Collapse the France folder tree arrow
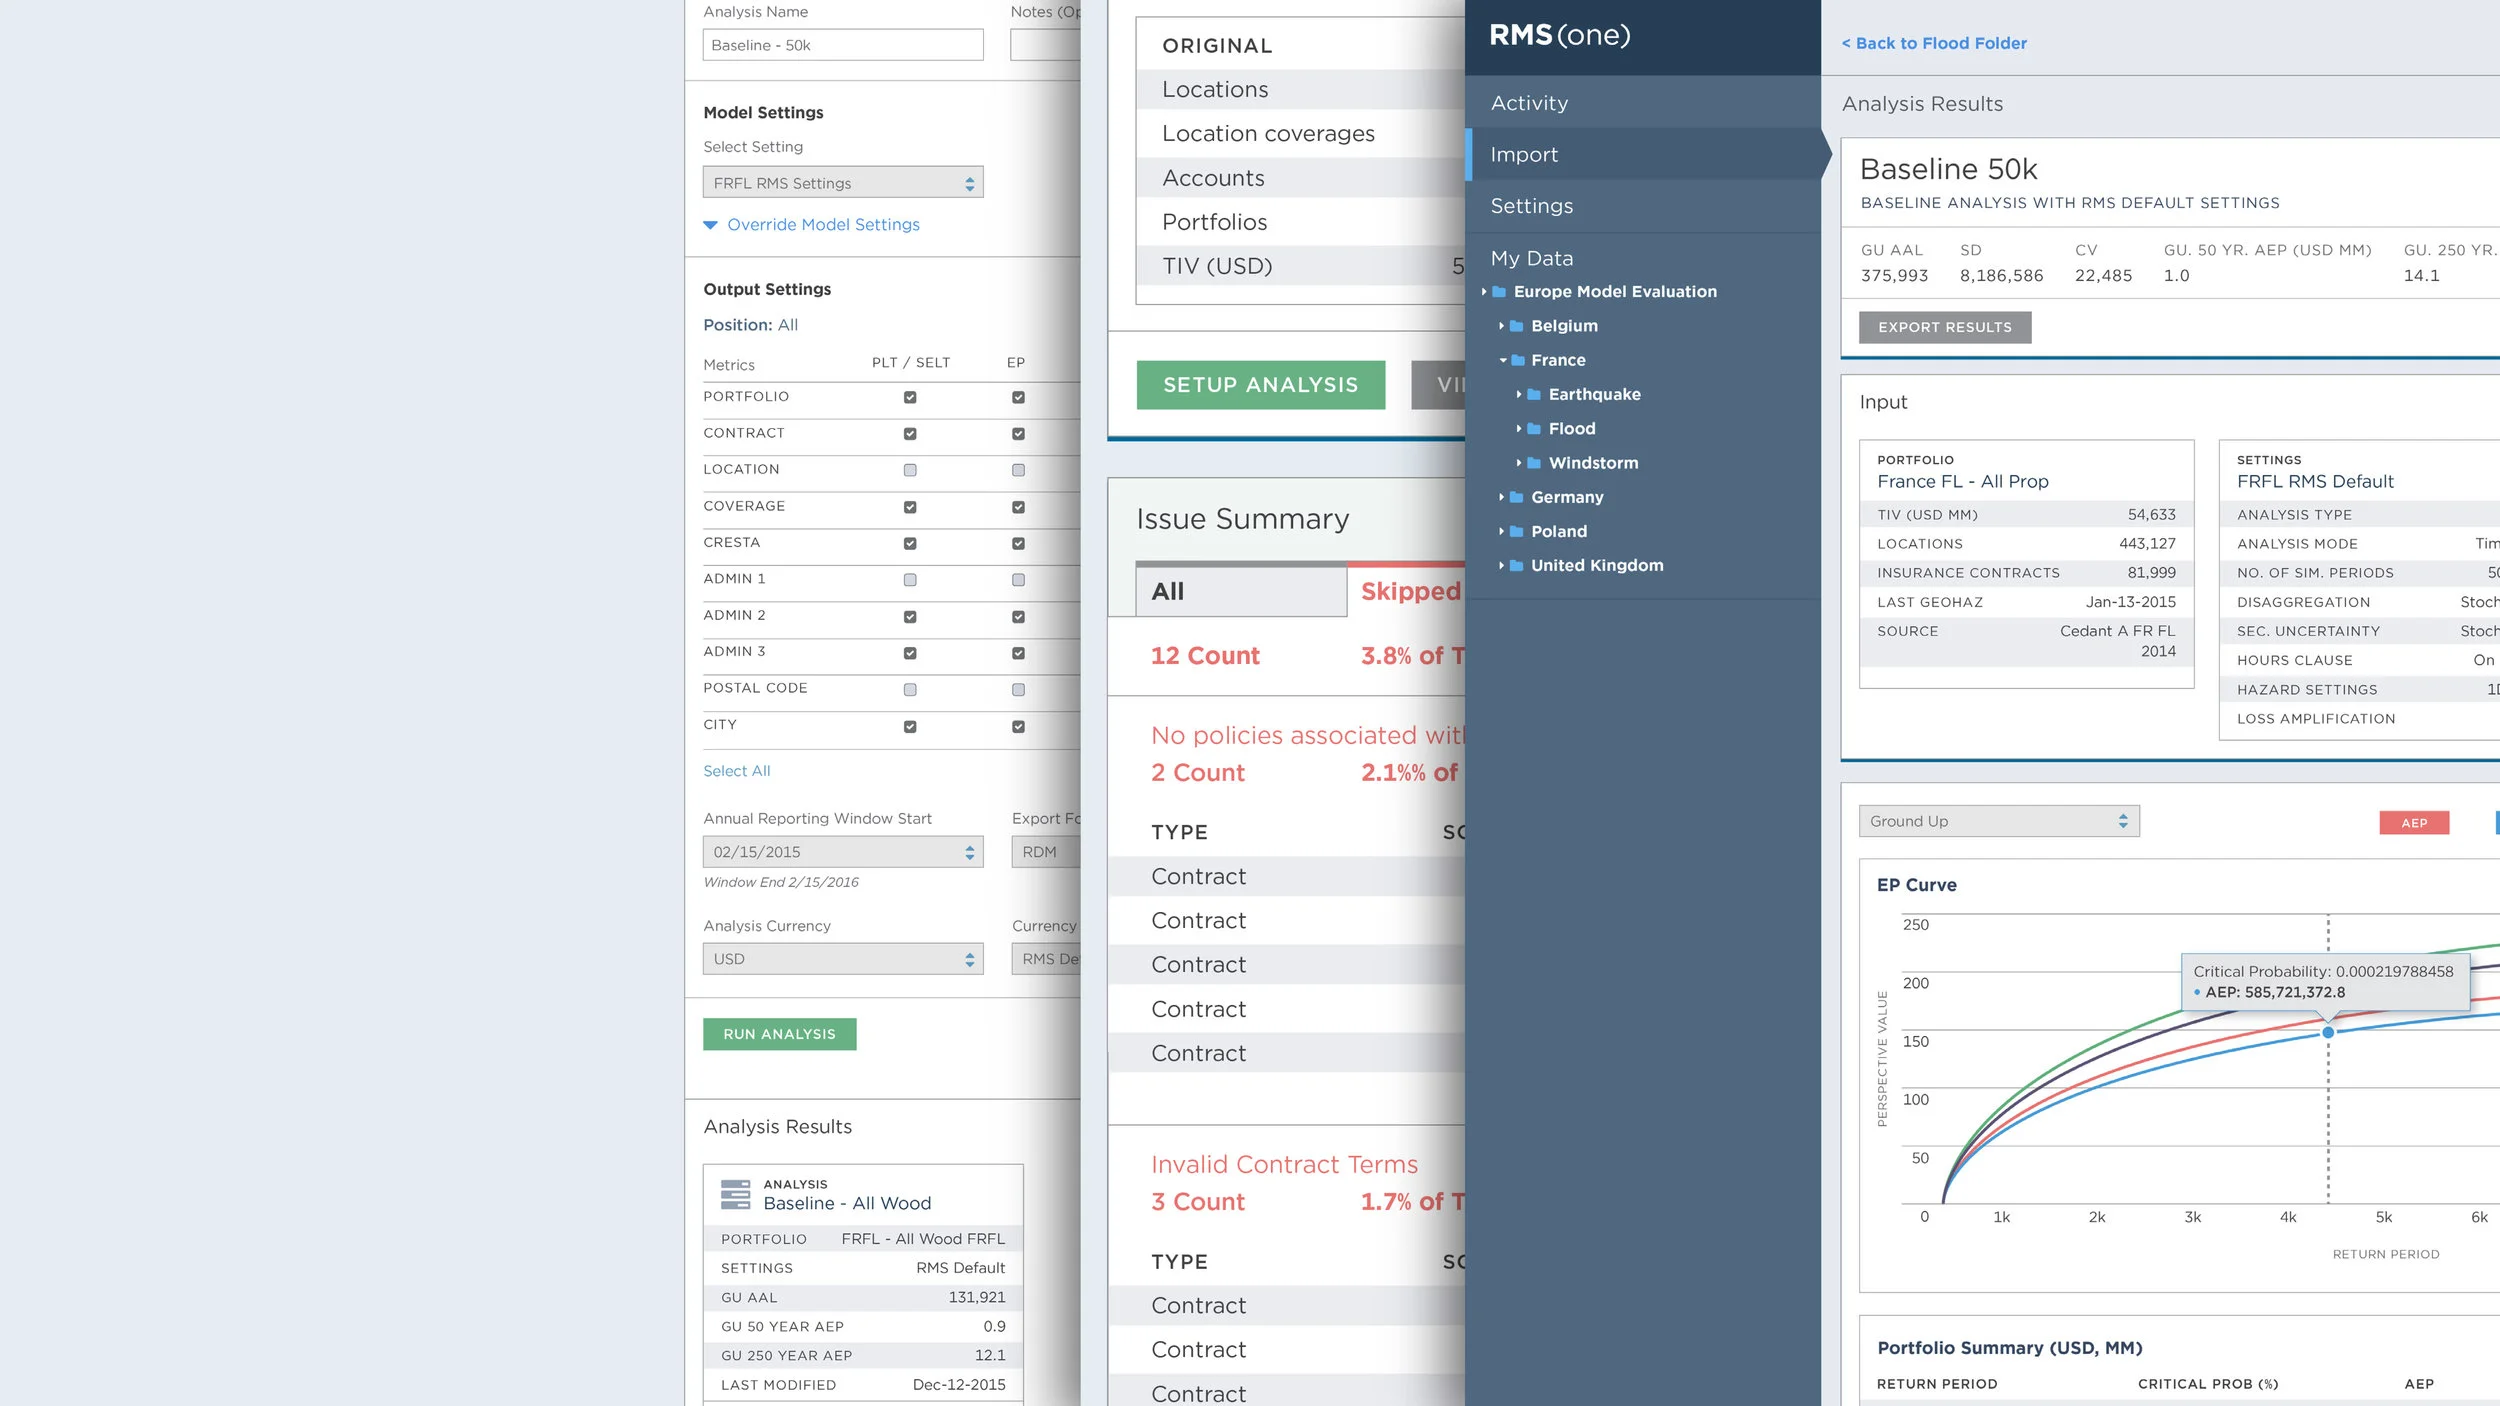2500x1406 pixels. (x=1502, y=360)
